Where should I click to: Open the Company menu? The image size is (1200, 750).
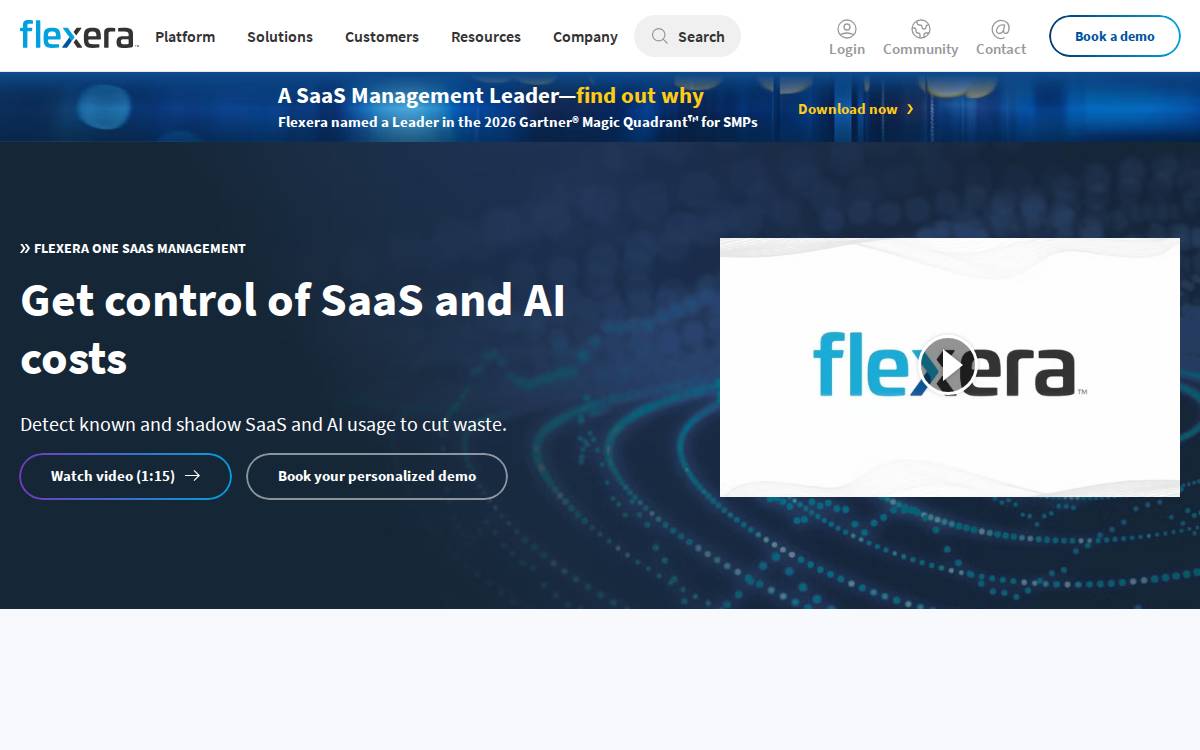point(585,37)
